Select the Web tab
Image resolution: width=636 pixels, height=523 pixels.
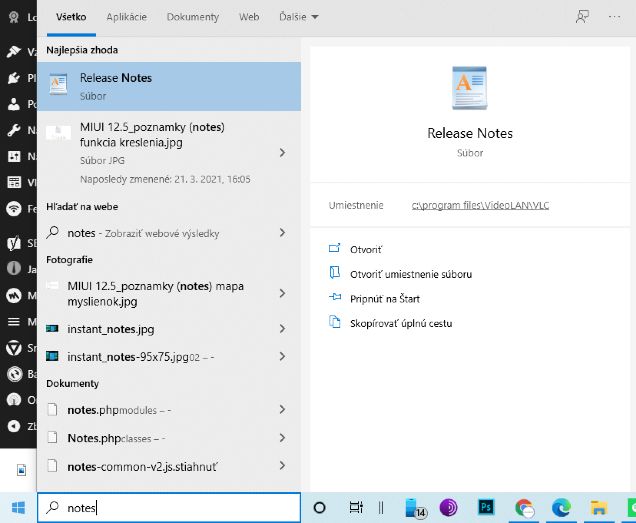click(249, 17)
